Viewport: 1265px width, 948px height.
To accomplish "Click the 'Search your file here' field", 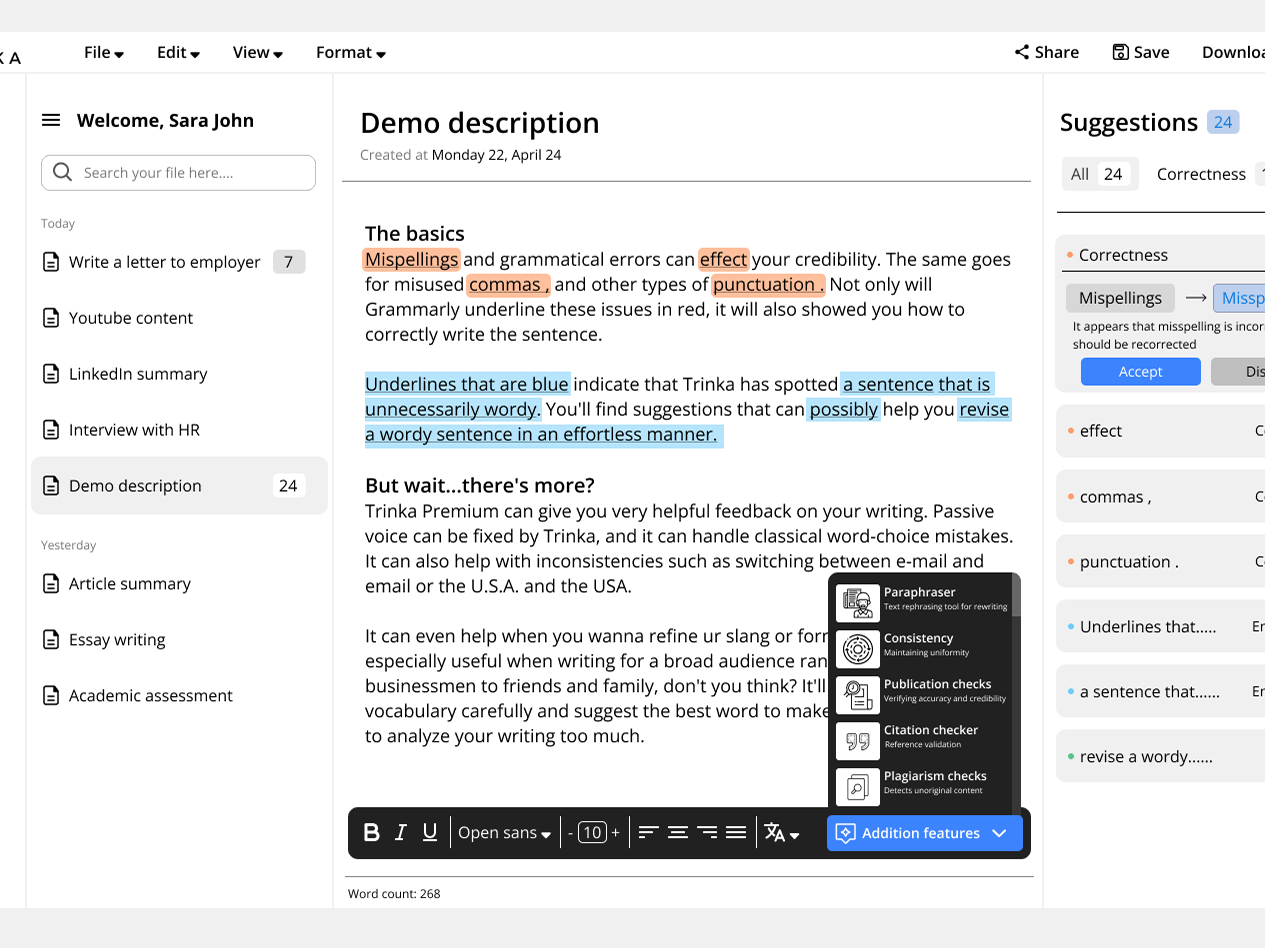I will click(x=178, y=173).
